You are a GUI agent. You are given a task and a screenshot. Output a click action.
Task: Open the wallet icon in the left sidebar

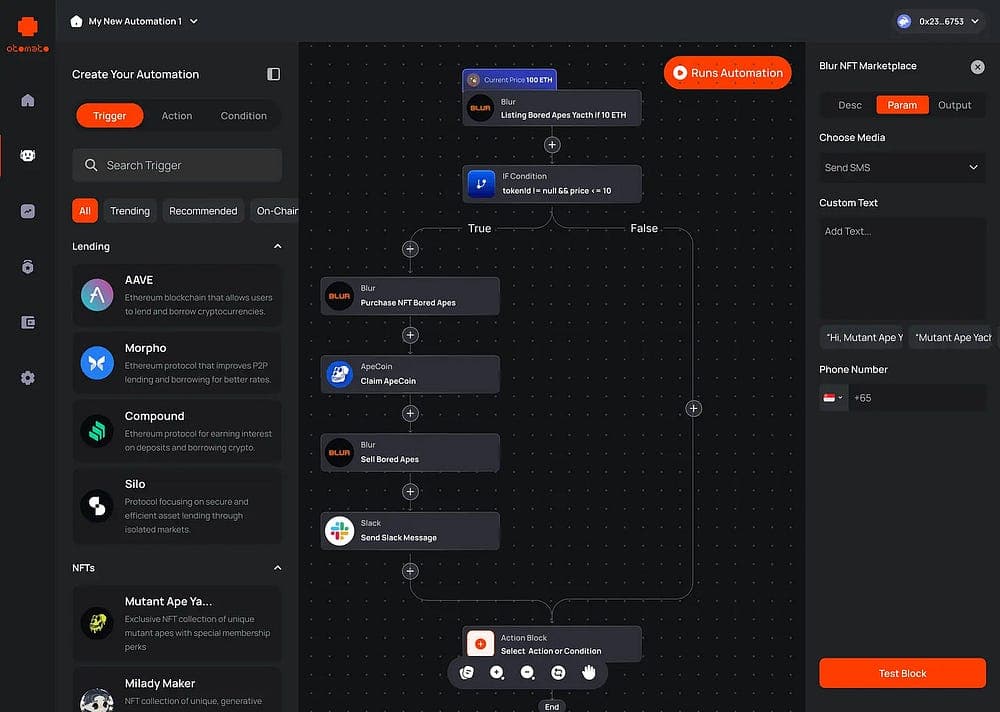pyautogui.click(x=27, y=322)
